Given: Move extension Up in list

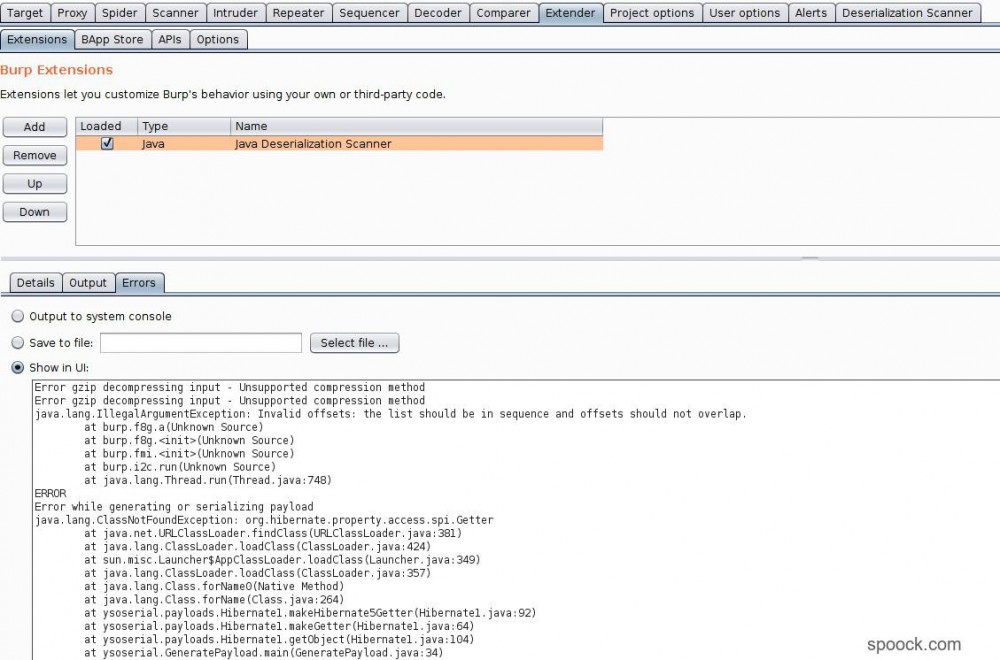Looking at the screenshot, I should [x=34, y=184].
